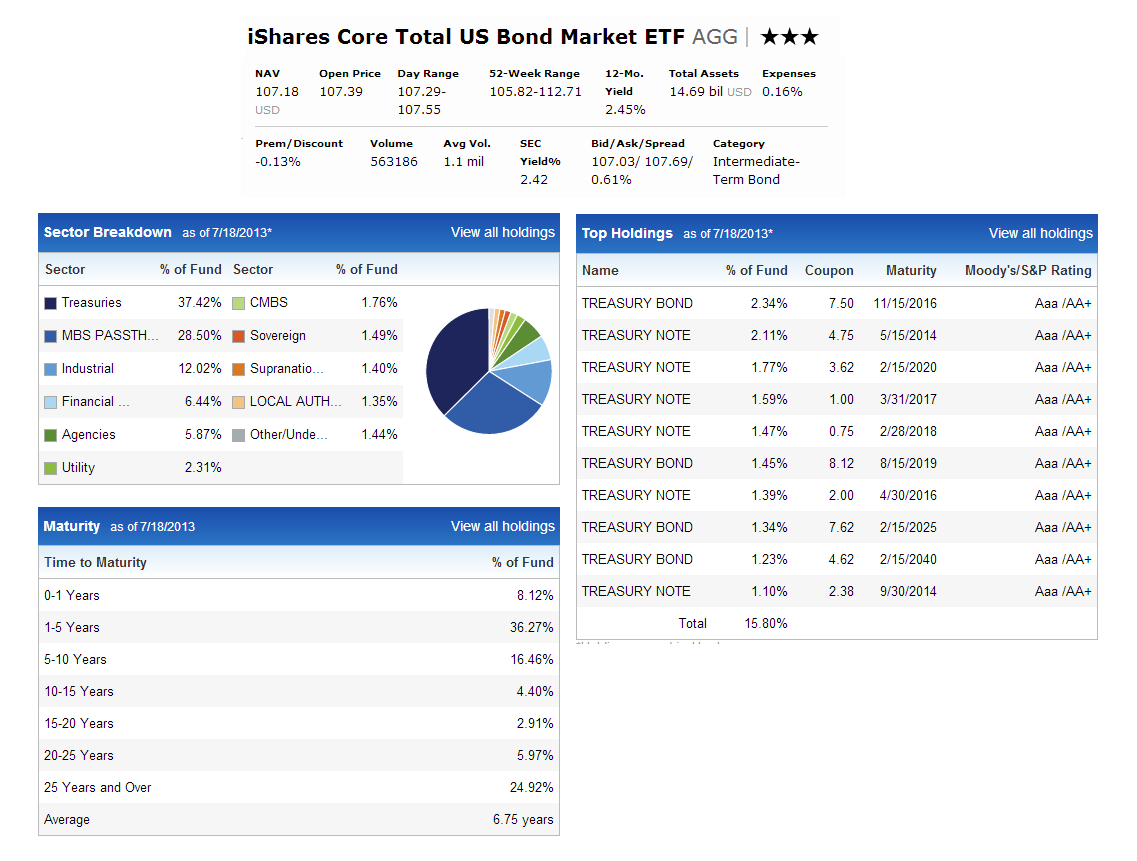Click the three-star rating icon

pyautogui.click(x=790, y=36)
